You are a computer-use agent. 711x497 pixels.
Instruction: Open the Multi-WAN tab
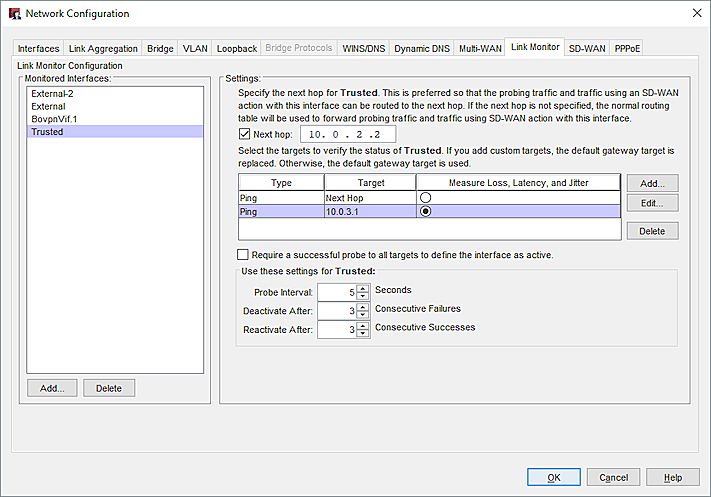coord(480,49)
